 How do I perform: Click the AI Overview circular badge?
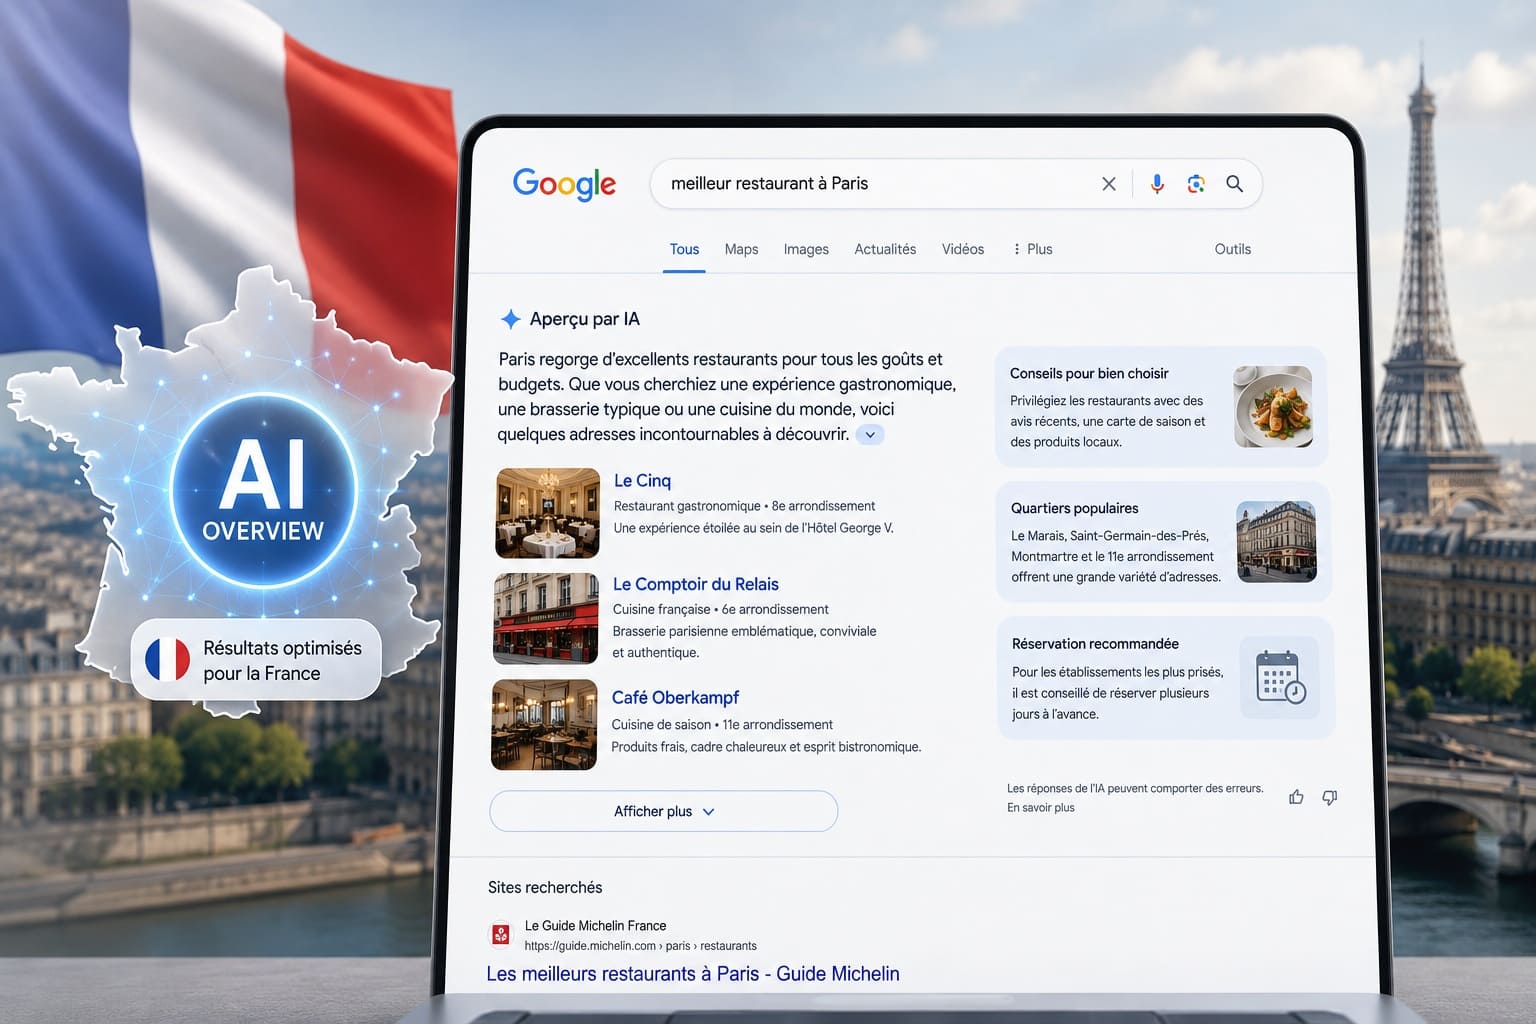point(264,490)
